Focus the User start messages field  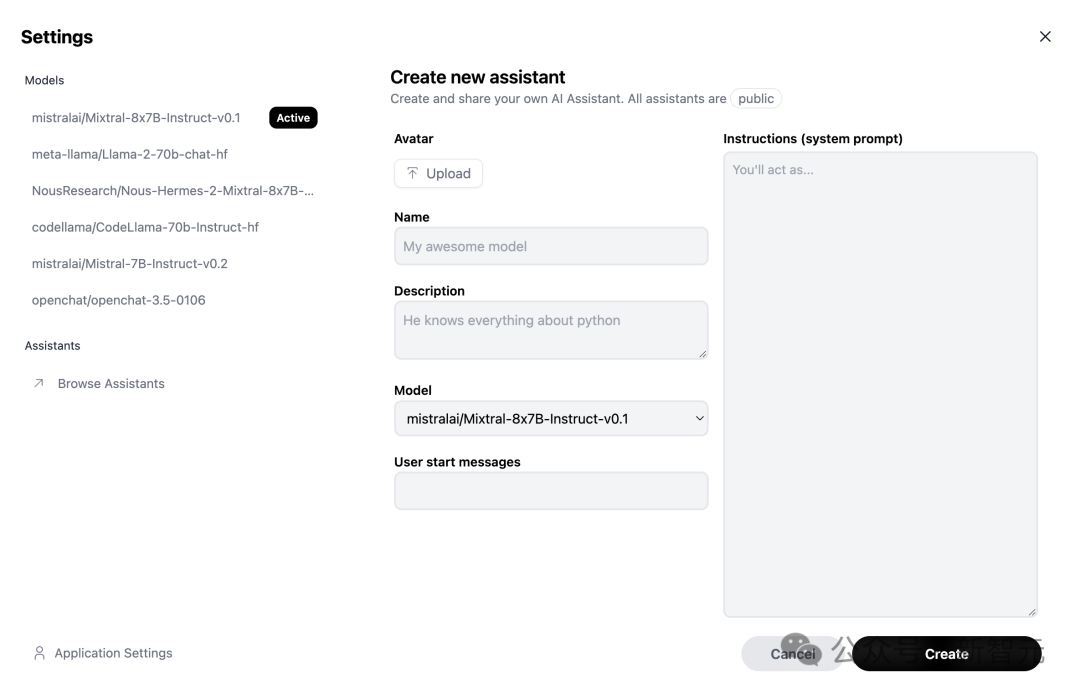pyautogui.click(x=551, y=491)
